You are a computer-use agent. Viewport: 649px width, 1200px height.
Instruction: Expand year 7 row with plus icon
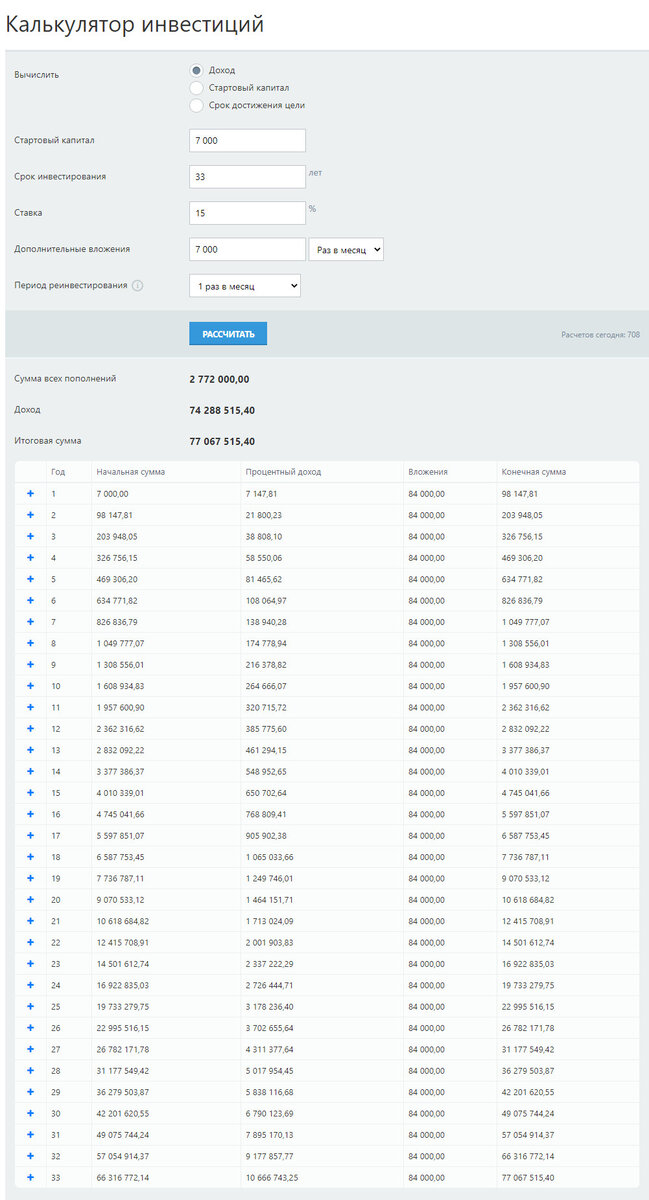tap(30, 621)
